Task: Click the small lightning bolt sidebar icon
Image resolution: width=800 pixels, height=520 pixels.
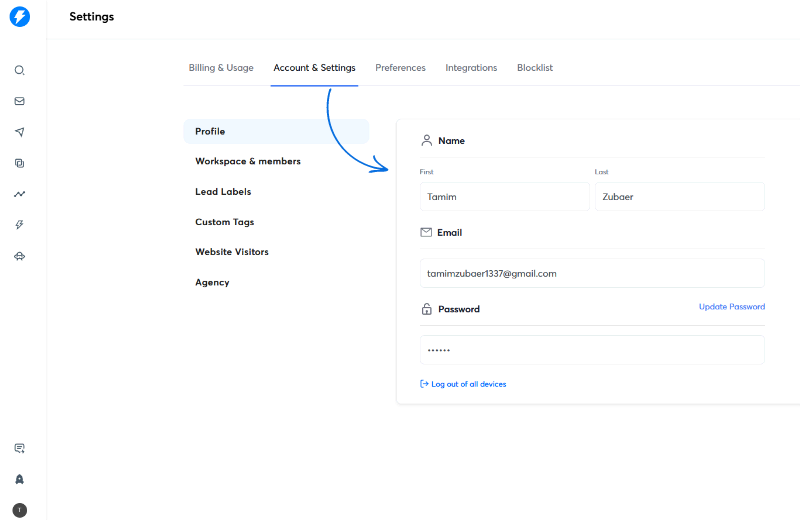Action: (x=19, y=225)
